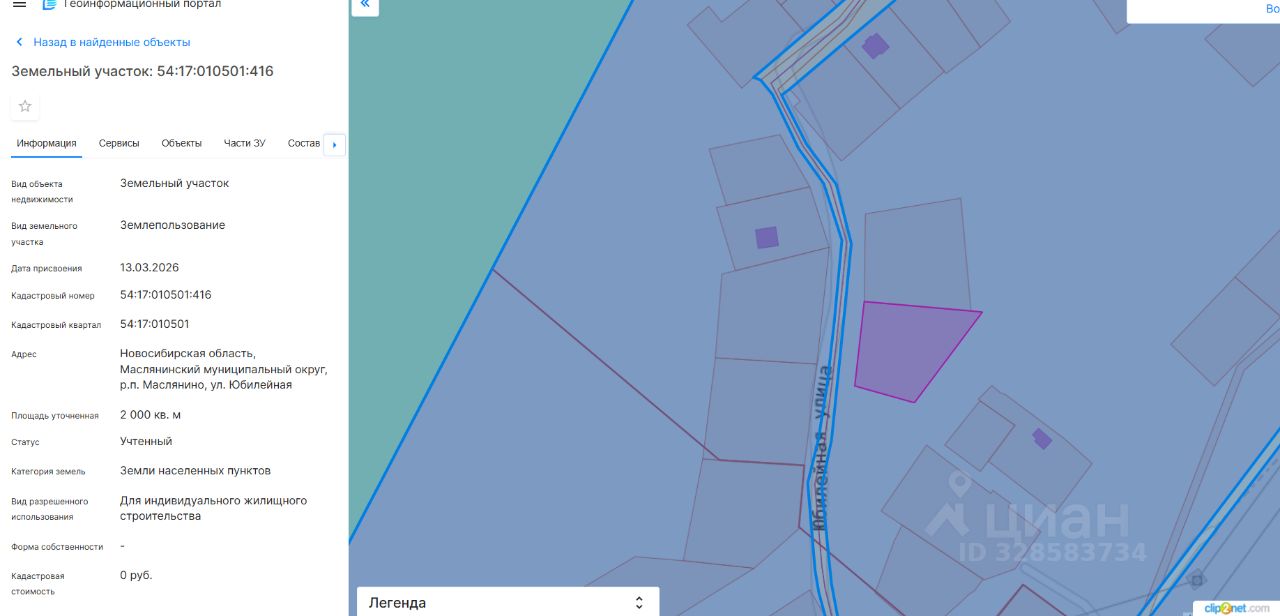Open the Части ЗУ tab
Screen dimensions: 1280x616
[x=245, y=143]
